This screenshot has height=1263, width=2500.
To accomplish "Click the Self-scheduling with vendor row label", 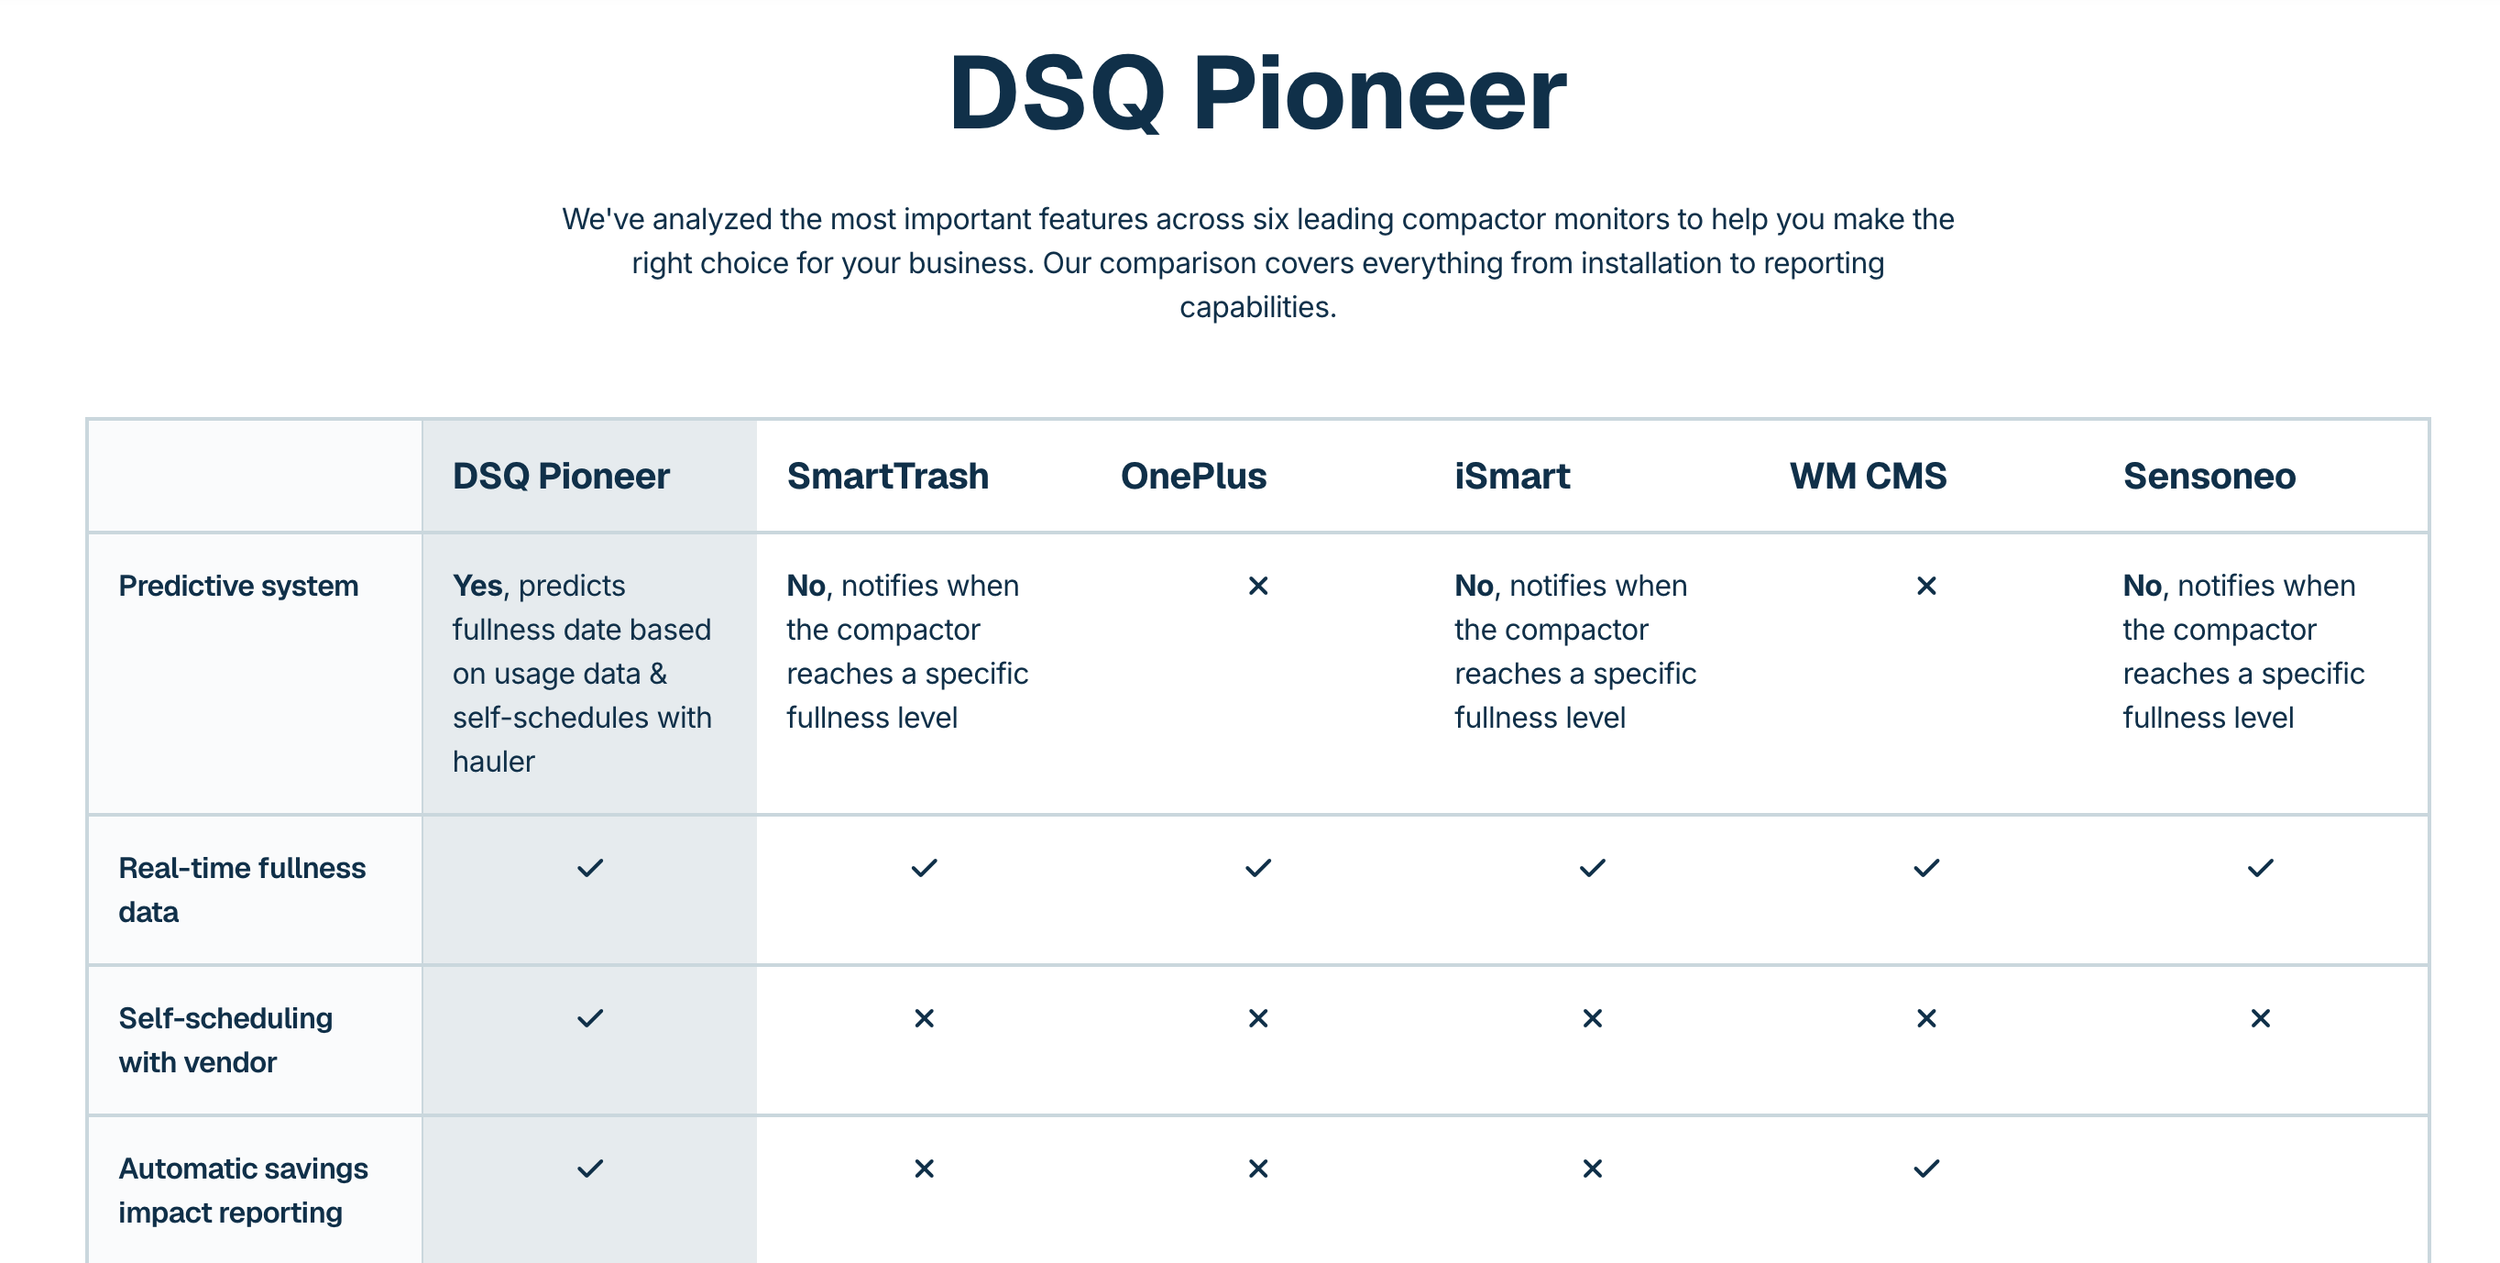I will (x=226, y=1040).
